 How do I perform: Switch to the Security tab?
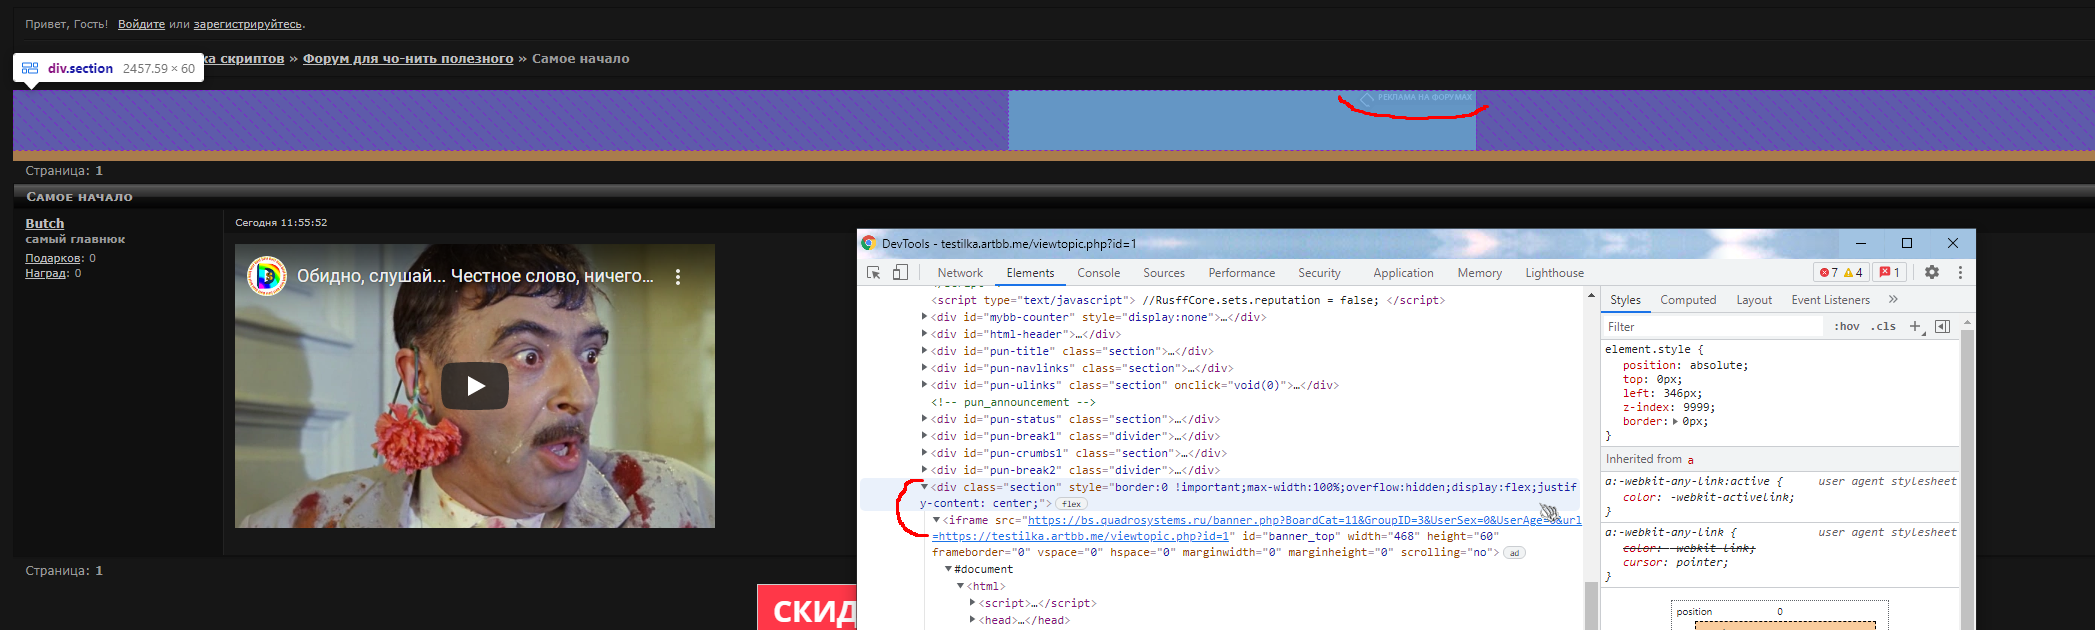coord(1319,273)
